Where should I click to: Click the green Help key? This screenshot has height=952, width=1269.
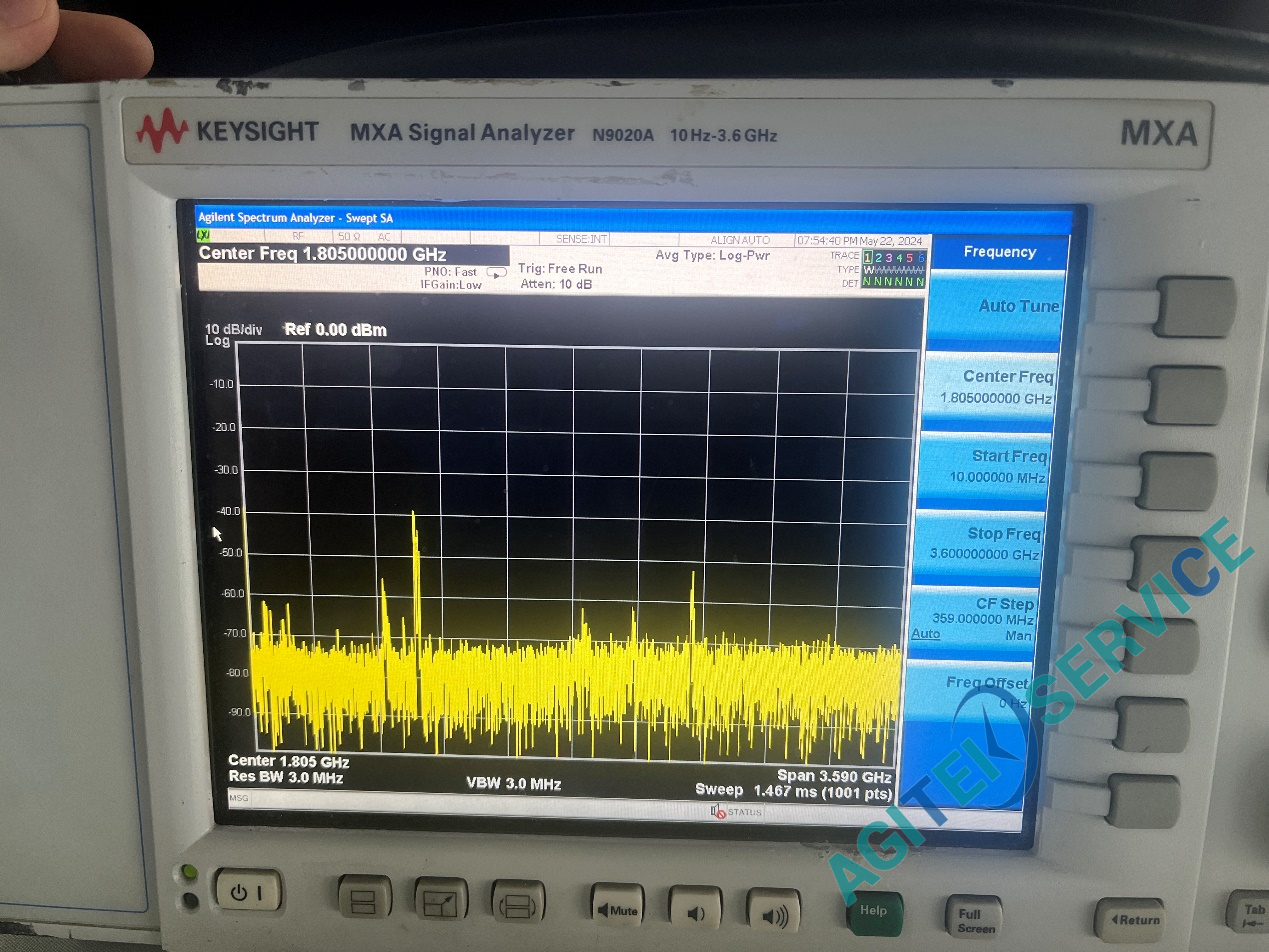click(875, 913)
